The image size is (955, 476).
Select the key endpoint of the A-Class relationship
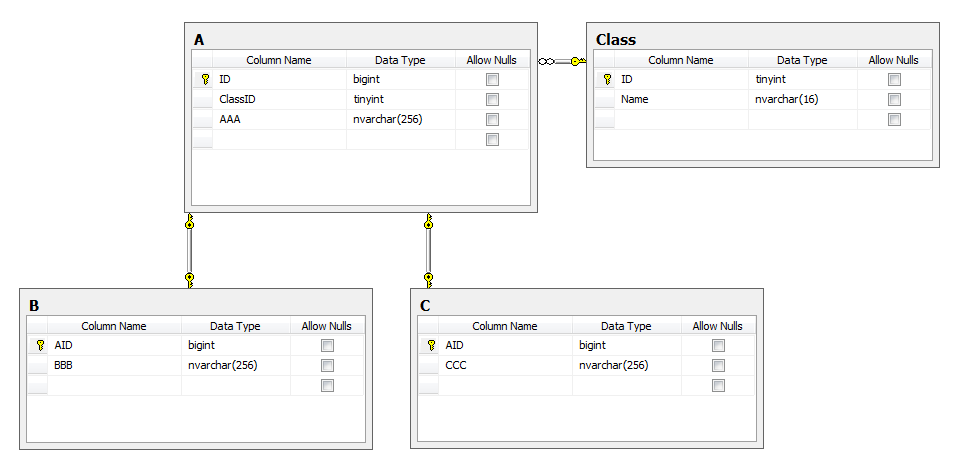pos(577,62)
